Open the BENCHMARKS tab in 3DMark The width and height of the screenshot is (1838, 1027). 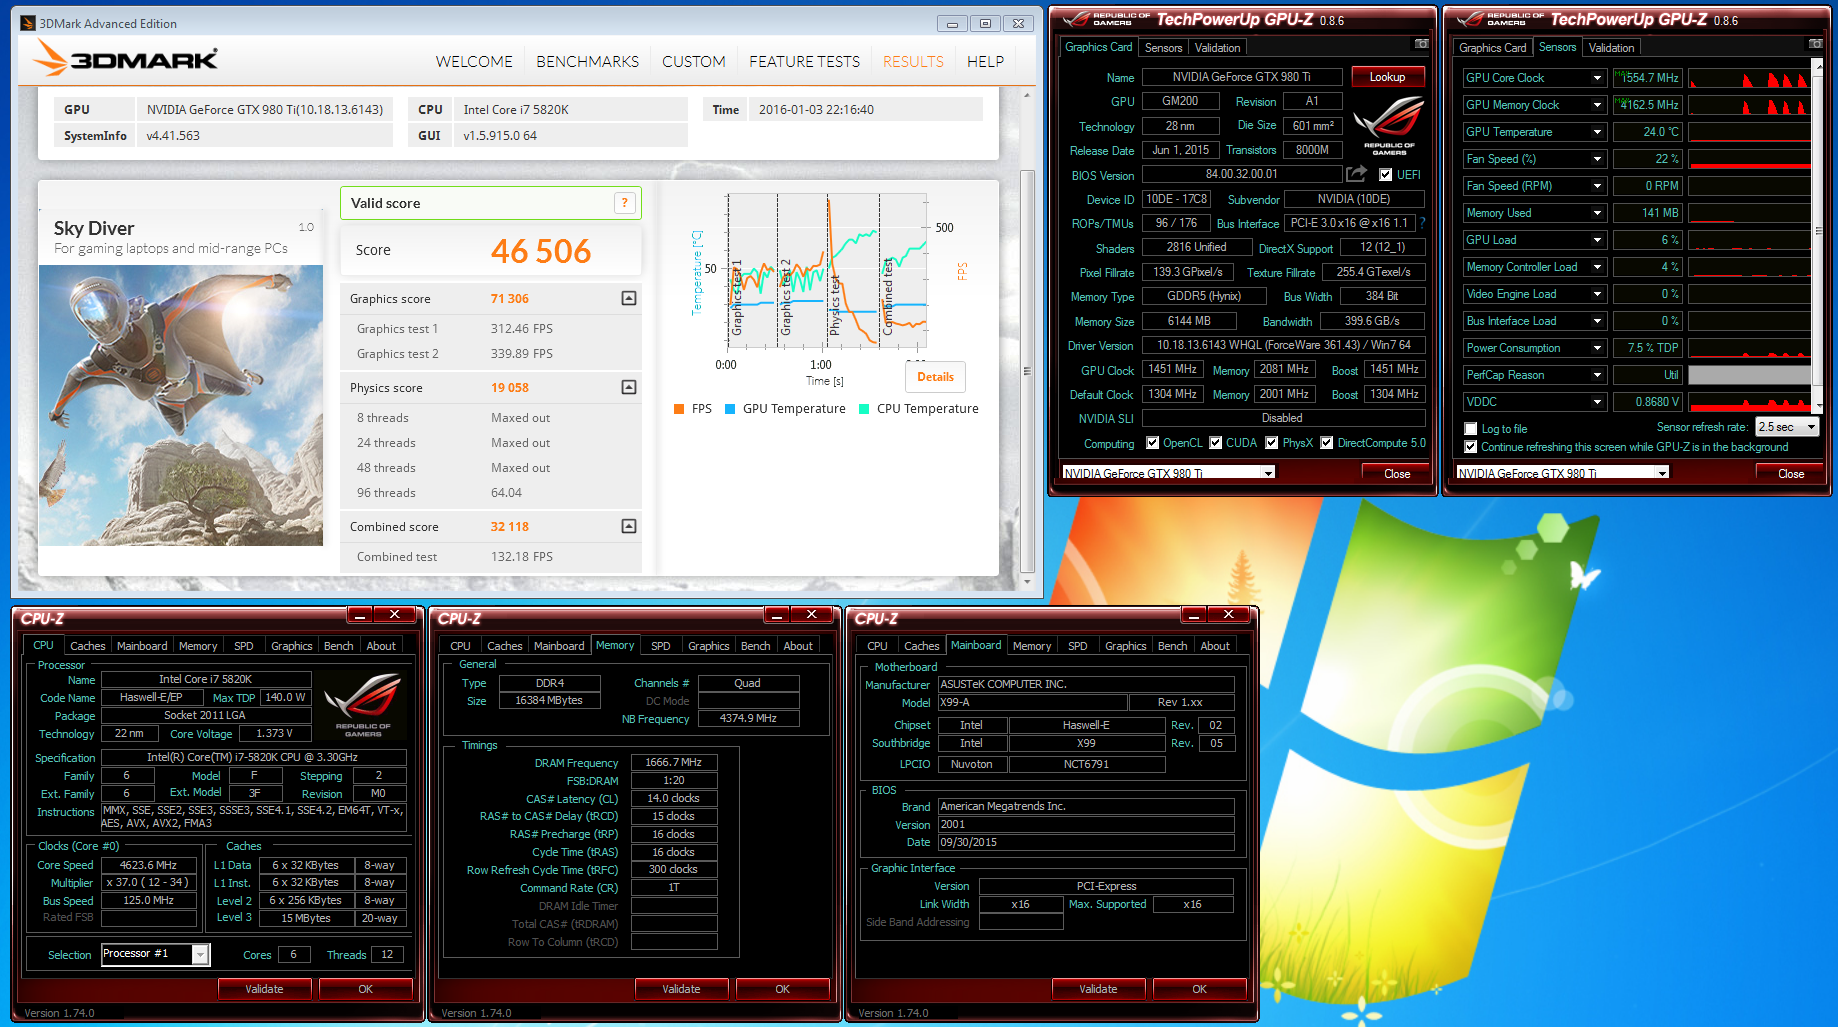pyautogui.click(x=587, y=62)
